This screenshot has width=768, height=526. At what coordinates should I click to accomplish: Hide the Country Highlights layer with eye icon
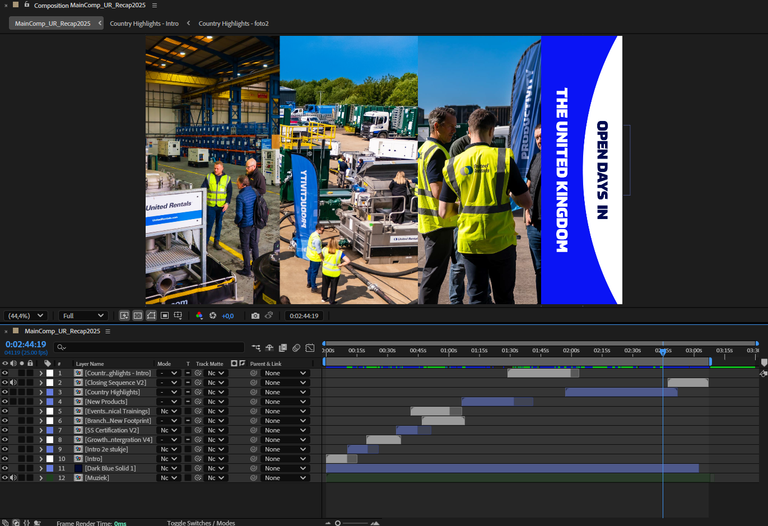tap(5, 392)
